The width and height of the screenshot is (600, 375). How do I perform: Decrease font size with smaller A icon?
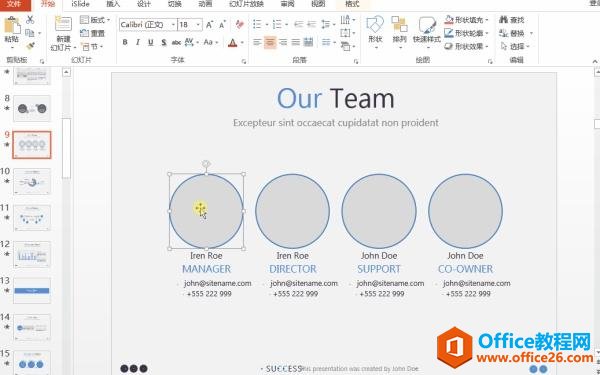point(222,25)
